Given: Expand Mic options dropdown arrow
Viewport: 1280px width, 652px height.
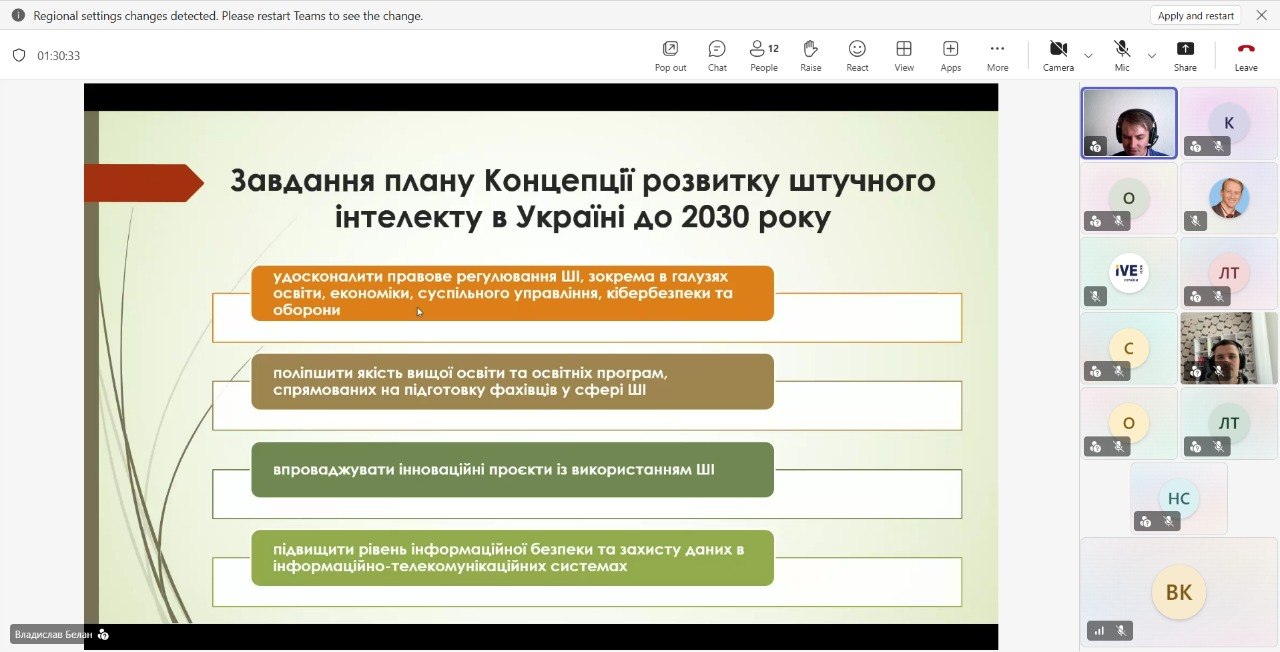Looking at the screenshot, I should coord(1151,56).
